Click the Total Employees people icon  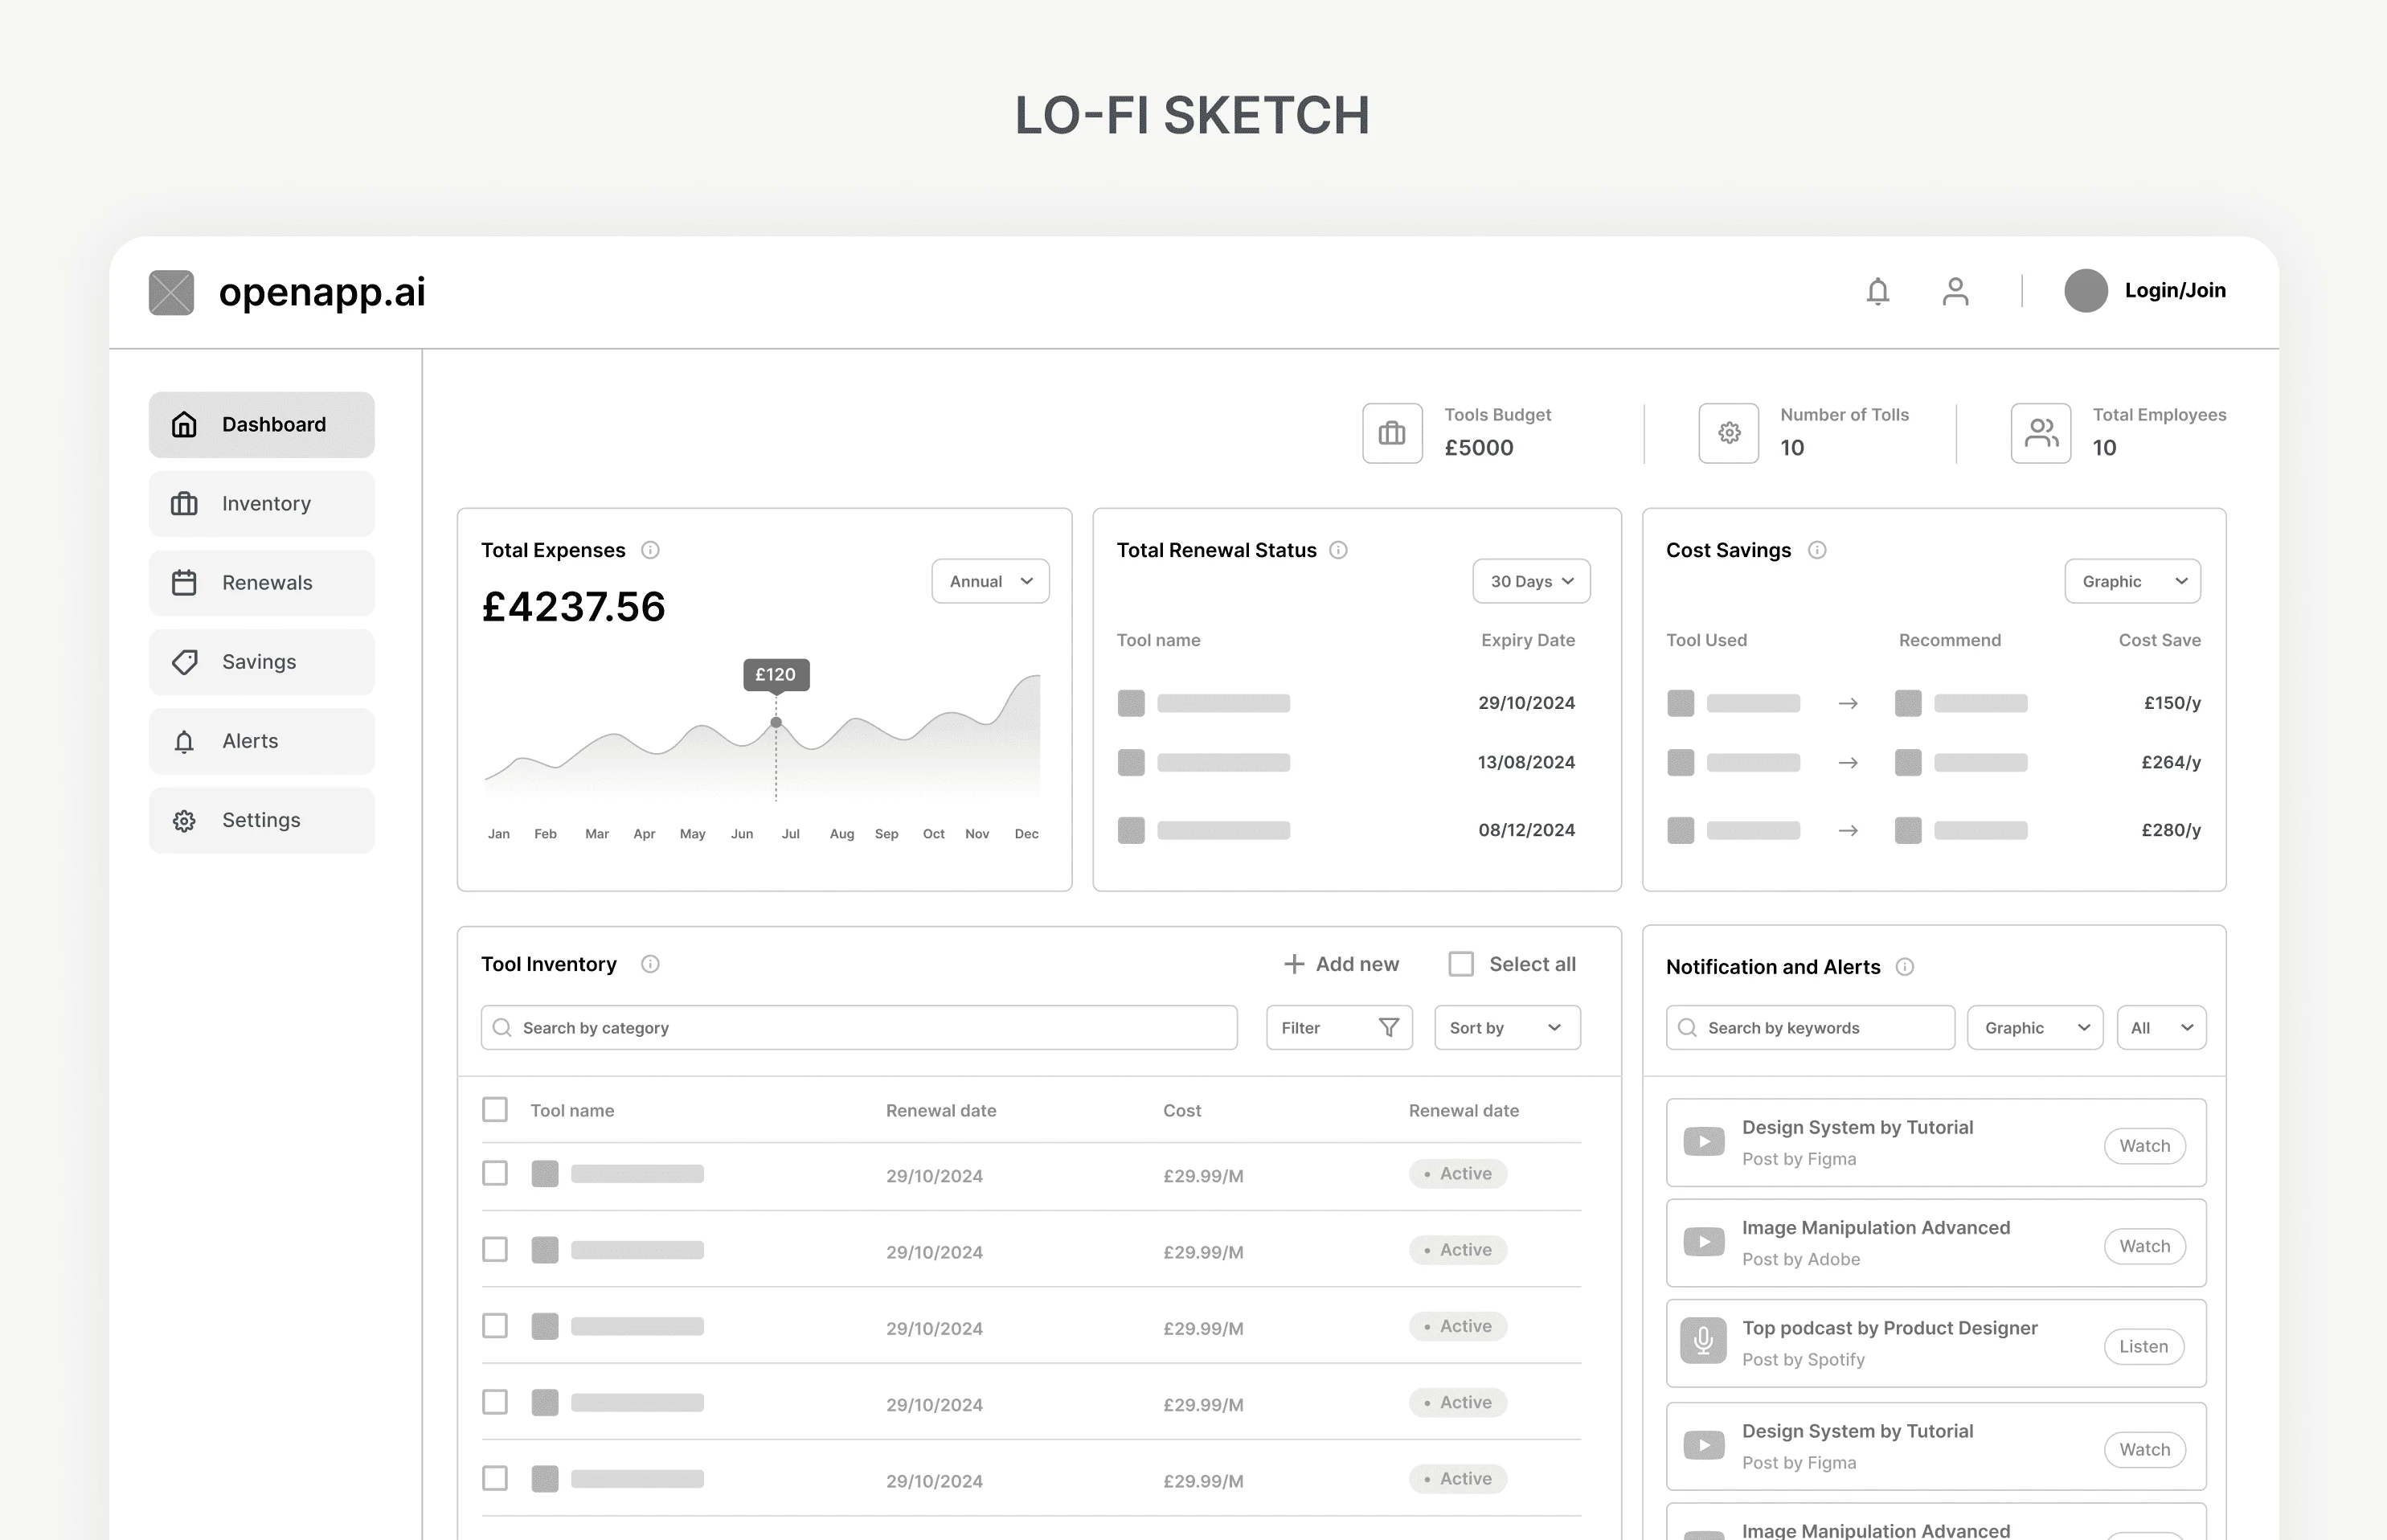[2041, 433]
